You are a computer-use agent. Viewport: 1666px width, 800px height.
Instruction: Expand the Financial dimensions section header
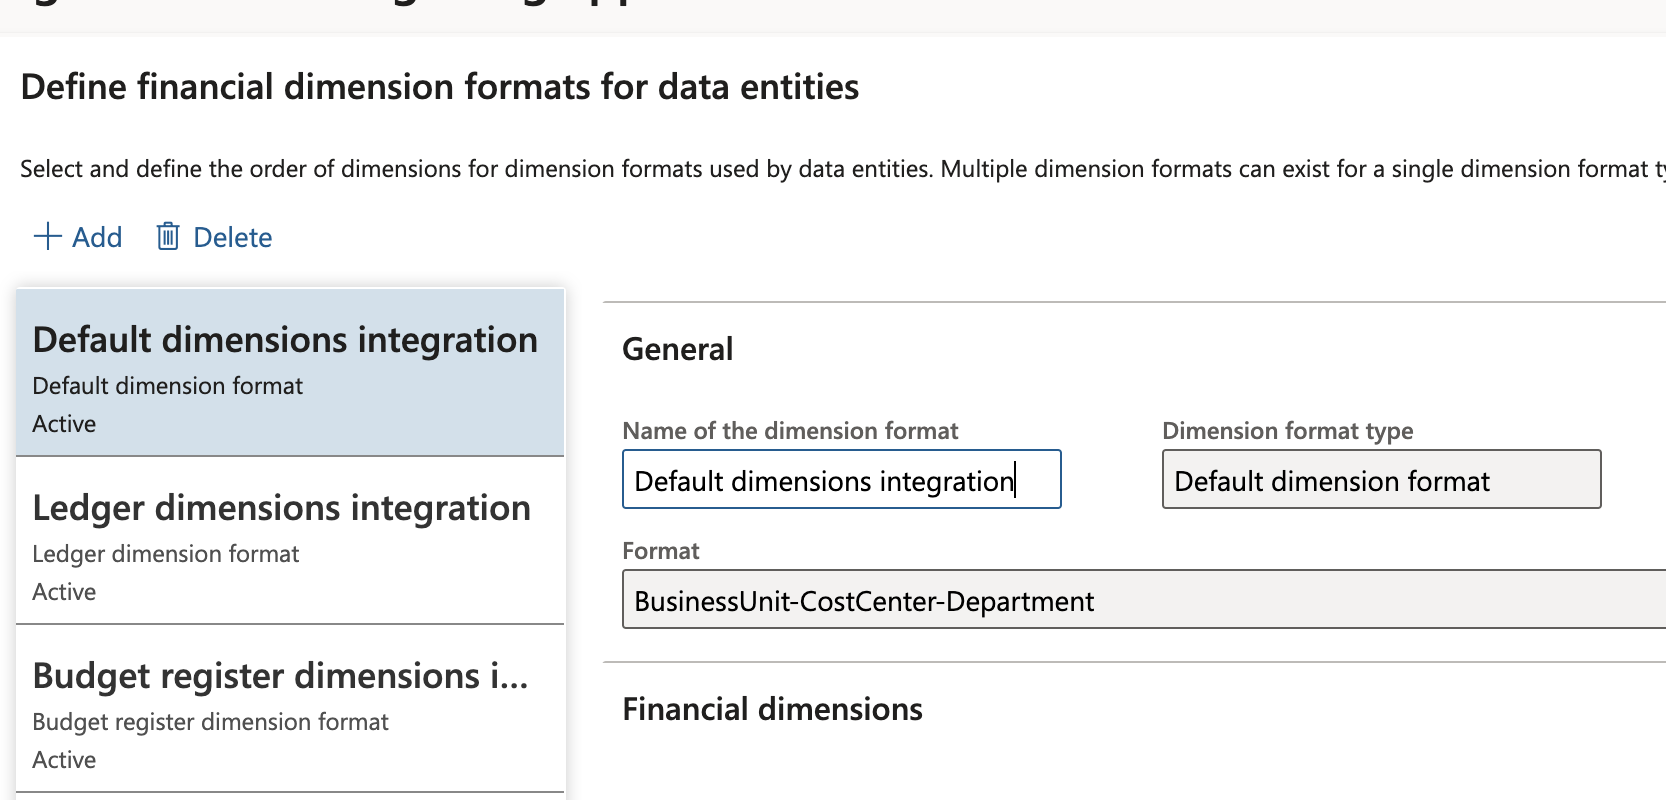click(x=772, y=709)
